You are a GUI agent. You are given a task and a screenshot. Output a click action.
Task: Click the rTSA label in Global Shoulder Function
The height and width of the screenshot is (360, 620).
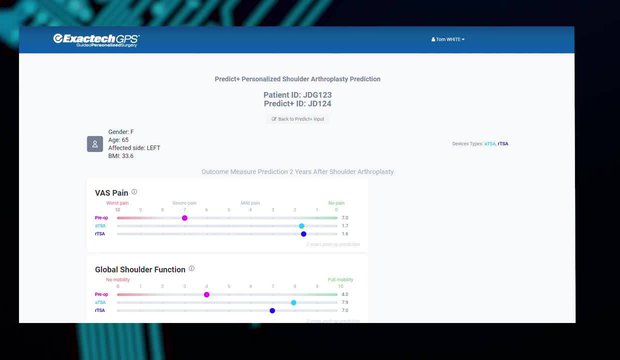pos(100,311)
